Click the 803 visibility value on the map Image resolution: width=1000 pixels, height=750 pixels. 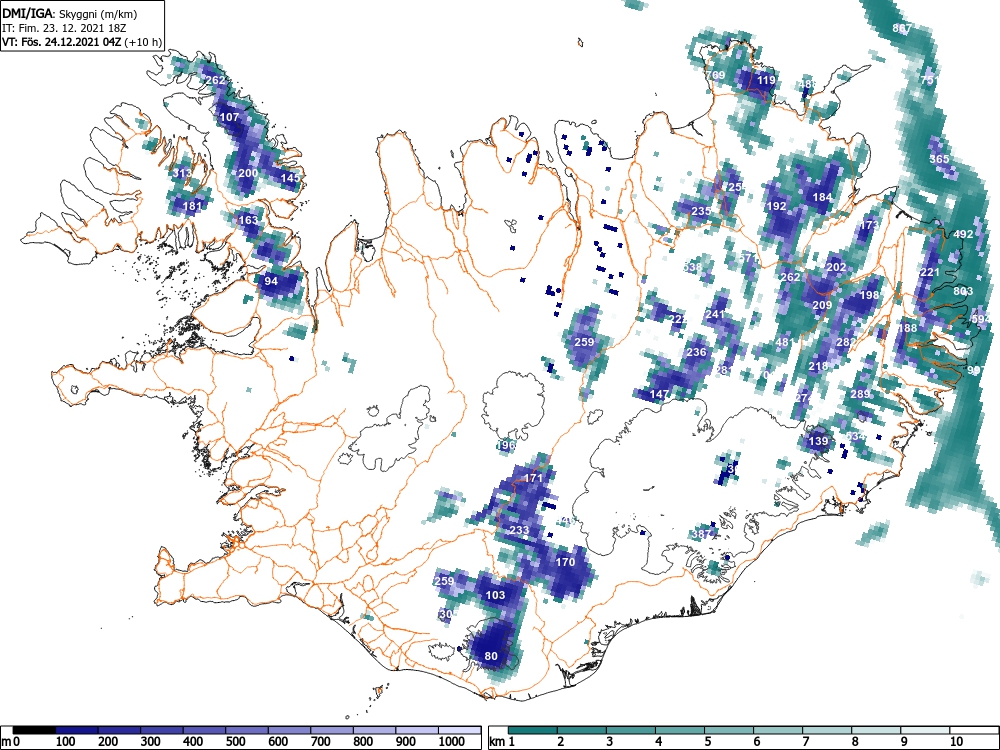click(x=963, y=291)
